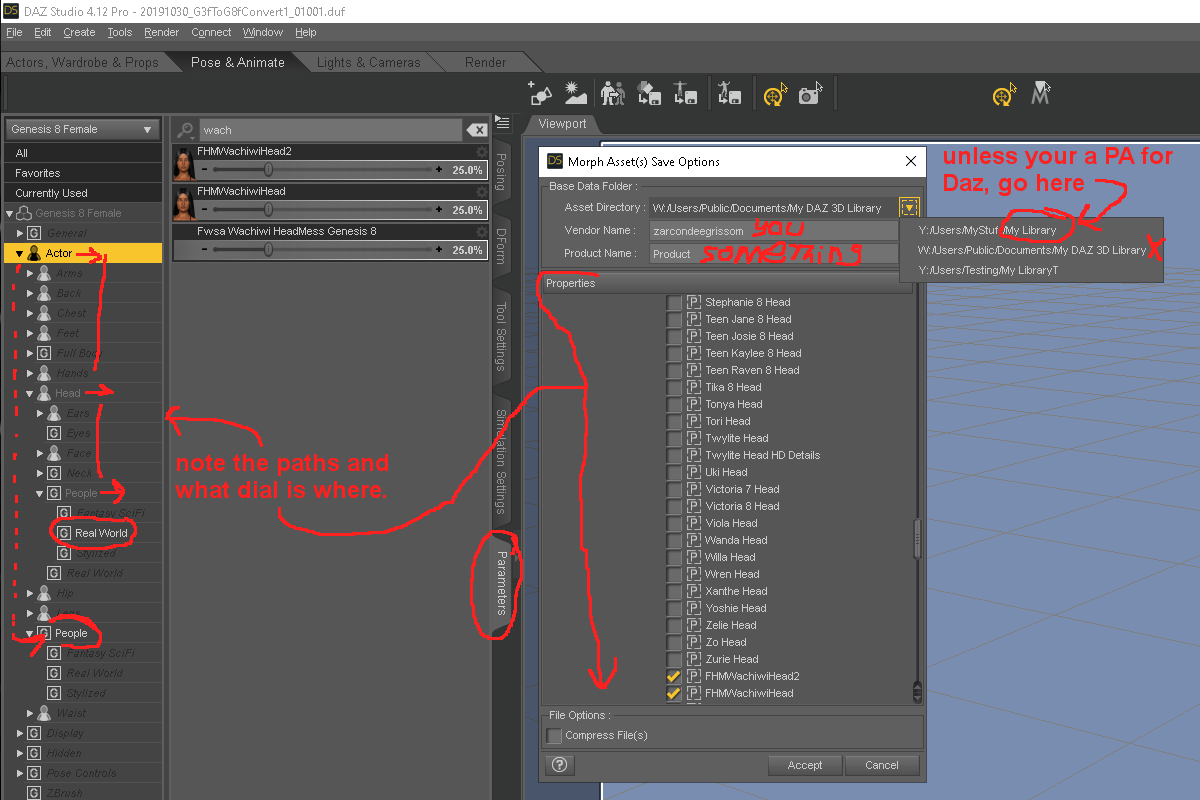Switch to Lights & Cameras activity tab

click(368, 62)
